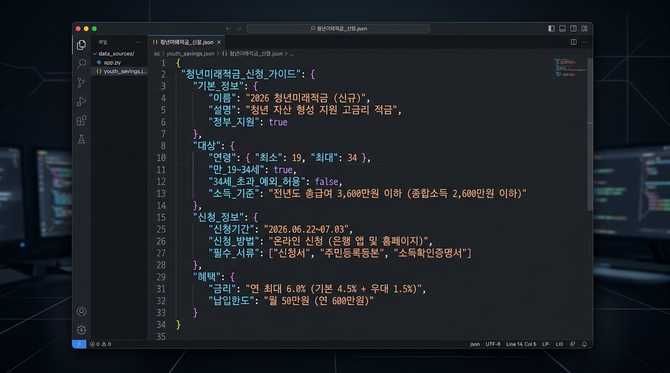Screen dimensions: 670x373
Task: Click the youth_savings.json breadcrumb segment
Action: pyautogui.click(x=191, y=54)
